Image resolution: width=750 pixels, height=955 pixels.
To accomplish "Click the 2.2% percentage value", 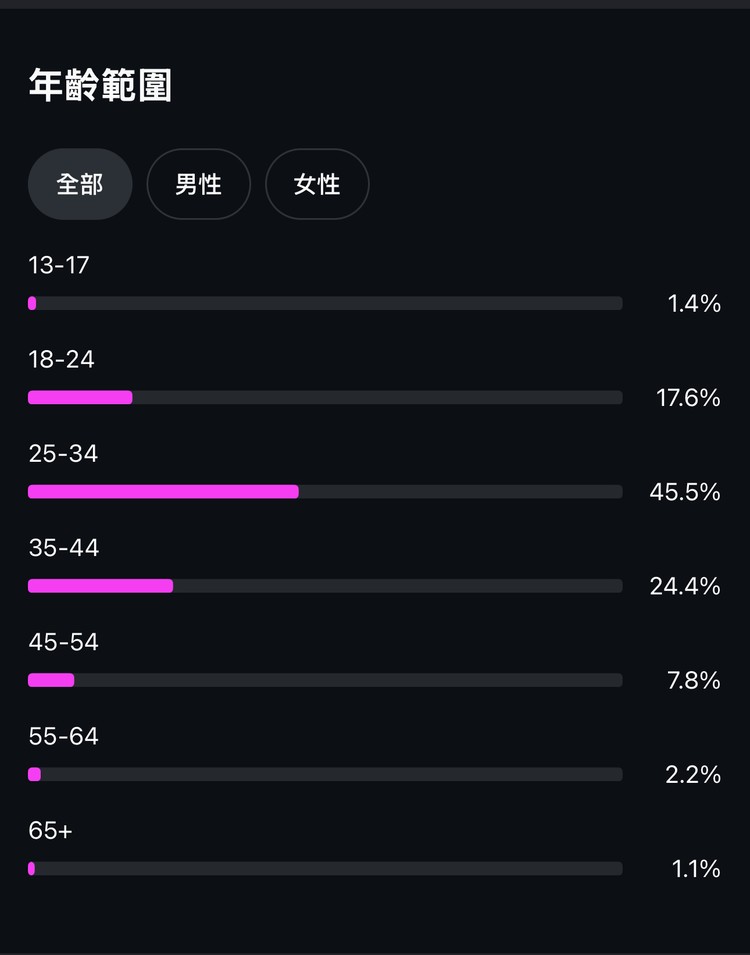I will pos(693,775).
